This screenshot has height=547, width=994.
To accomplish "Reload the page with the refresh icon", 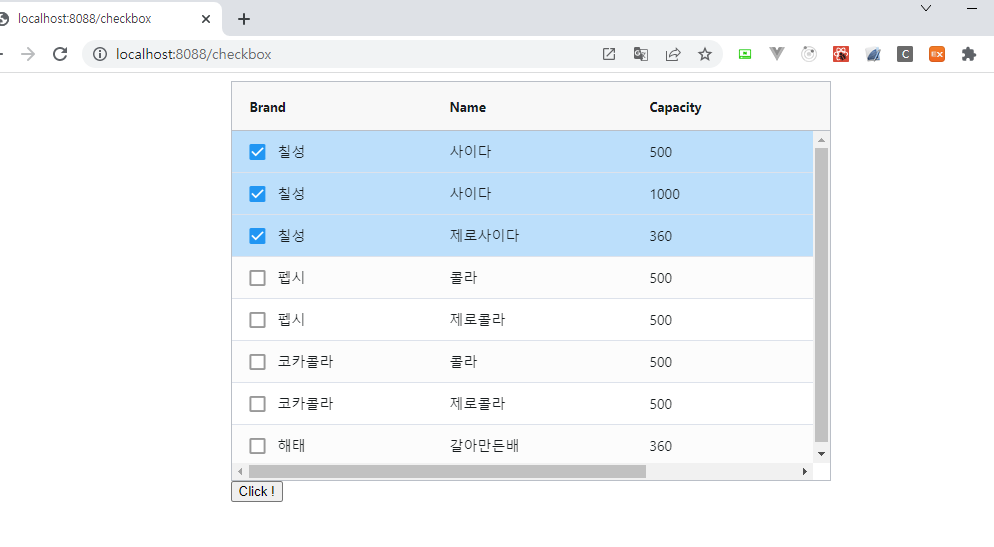I will click(60, 55).
